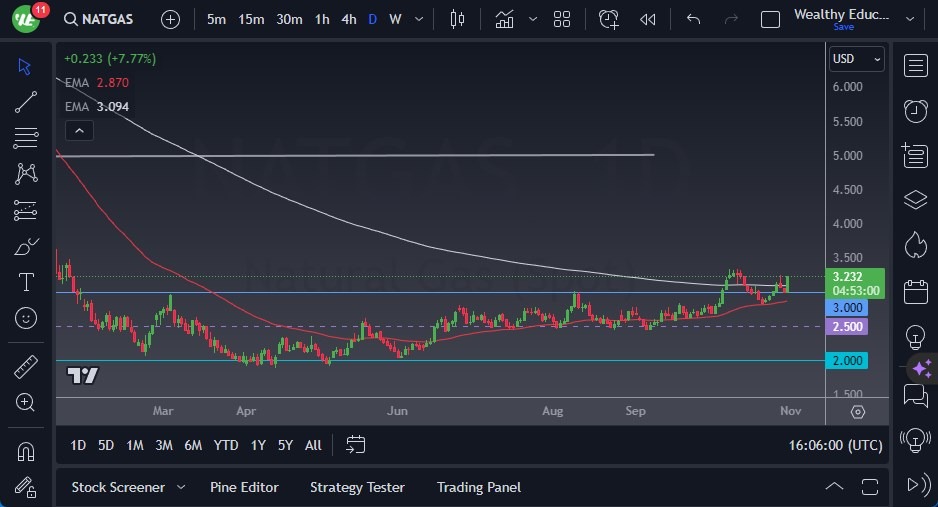Toggle the lock drawings tool
The width and height of the screenshot is (938, 507).
point(26,487)
